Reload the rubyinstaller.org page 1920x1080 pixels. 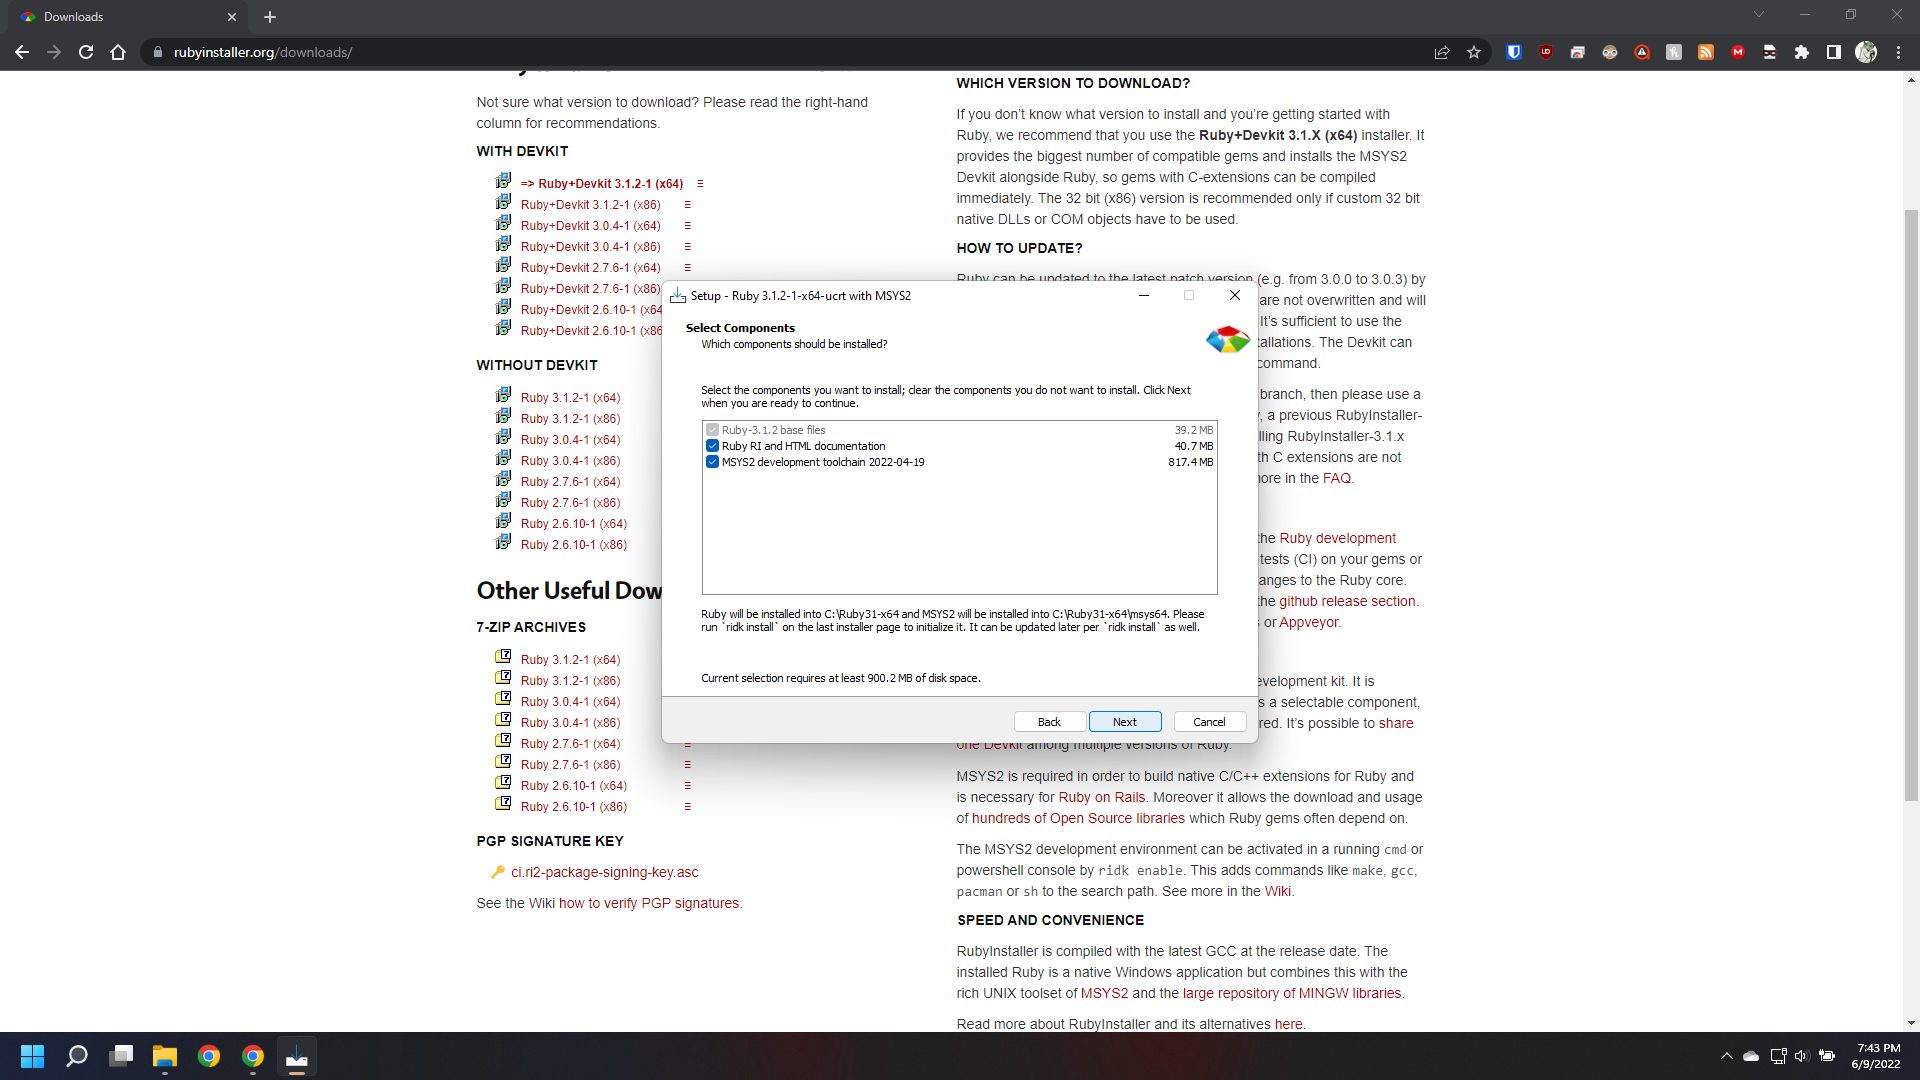(86, 52)
